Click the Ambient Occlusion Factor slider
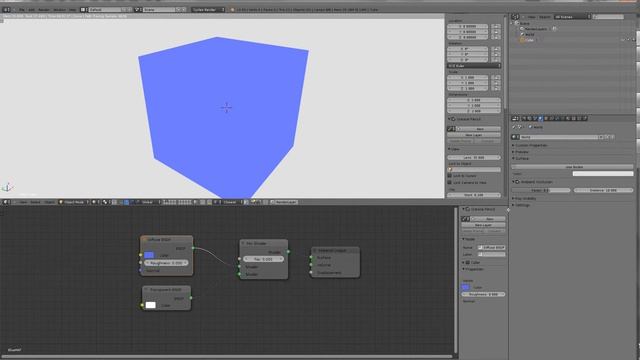This screenshot has width=640, height=360. [541, 190]
